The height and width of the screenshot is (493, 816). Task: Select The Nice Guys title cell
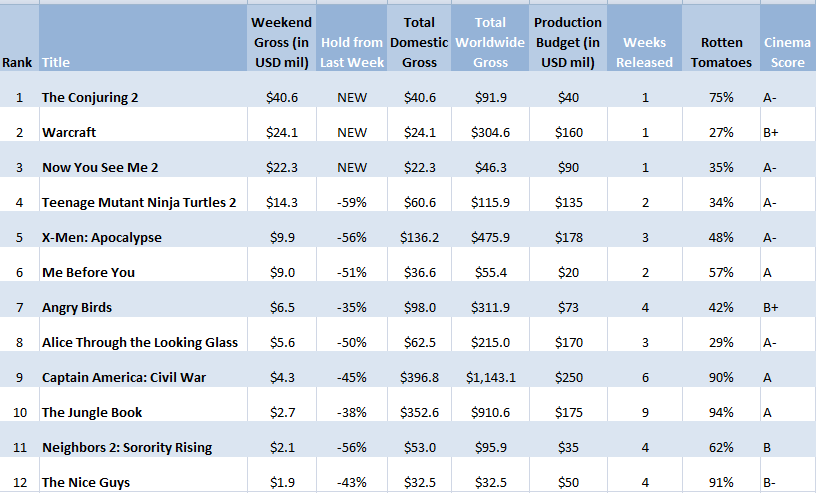pyautogui.click(x=87, y=483)
